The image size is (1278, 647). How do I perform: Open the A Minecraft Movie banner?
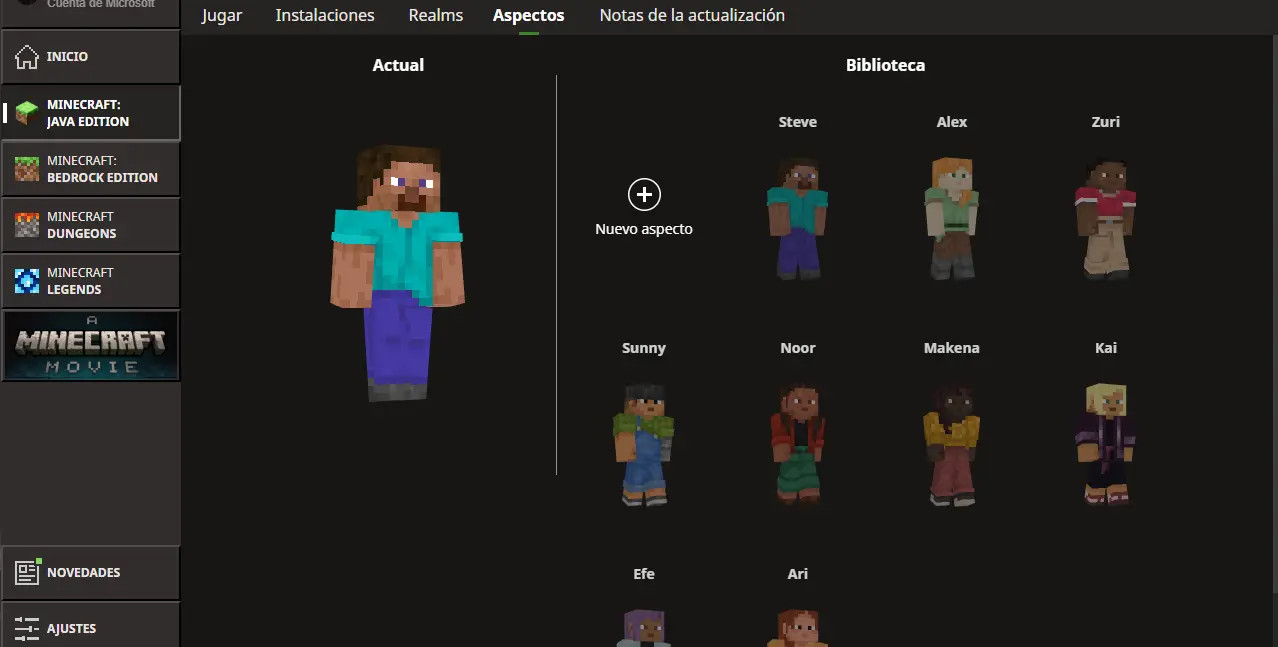tap(91, 345)
